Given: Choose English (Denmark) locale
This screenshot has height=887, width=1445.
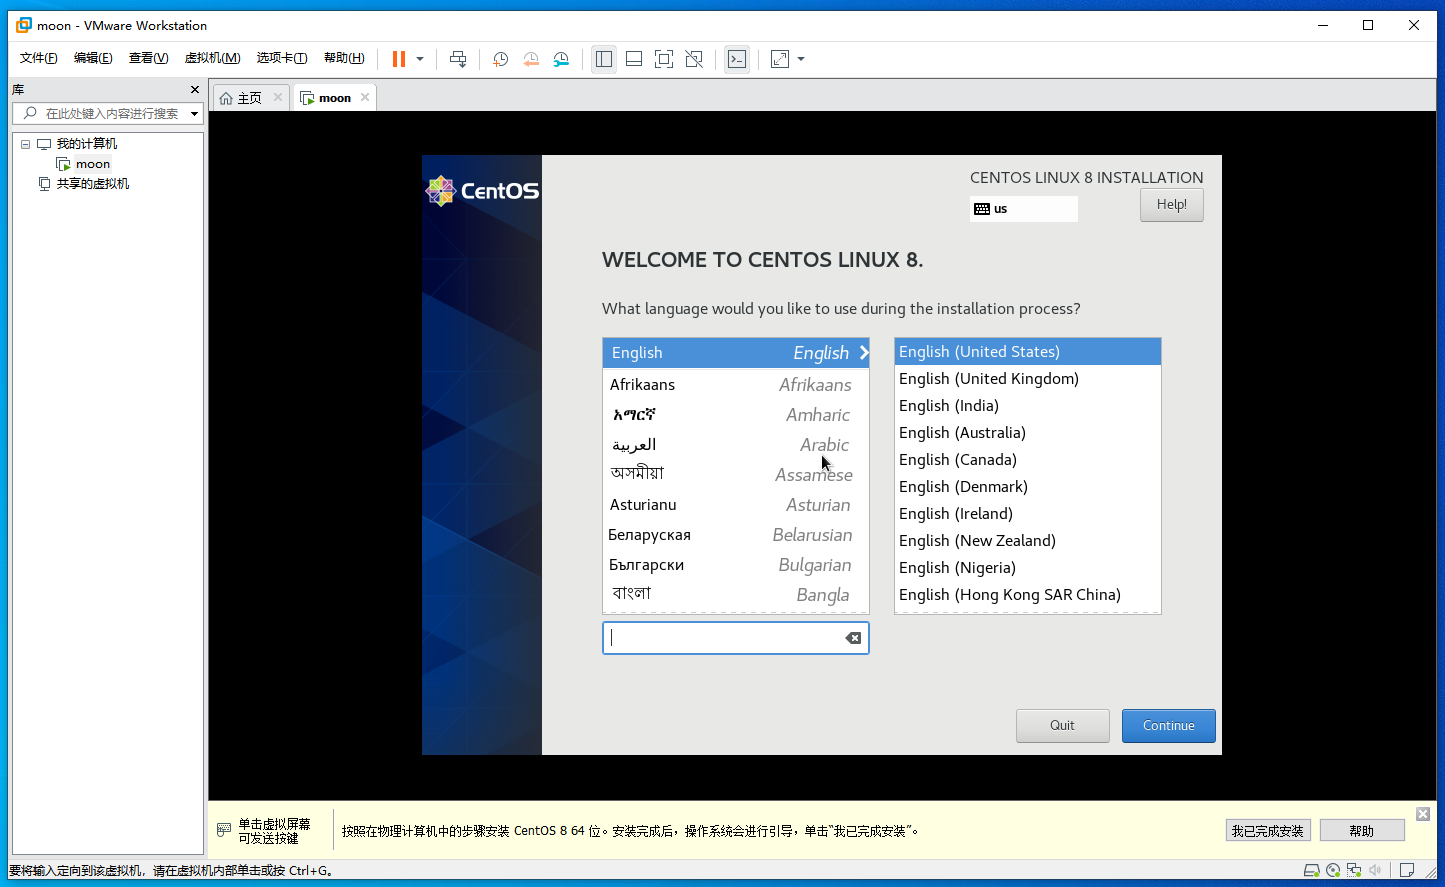Looking at the screenshot, I should point(1028,487).
